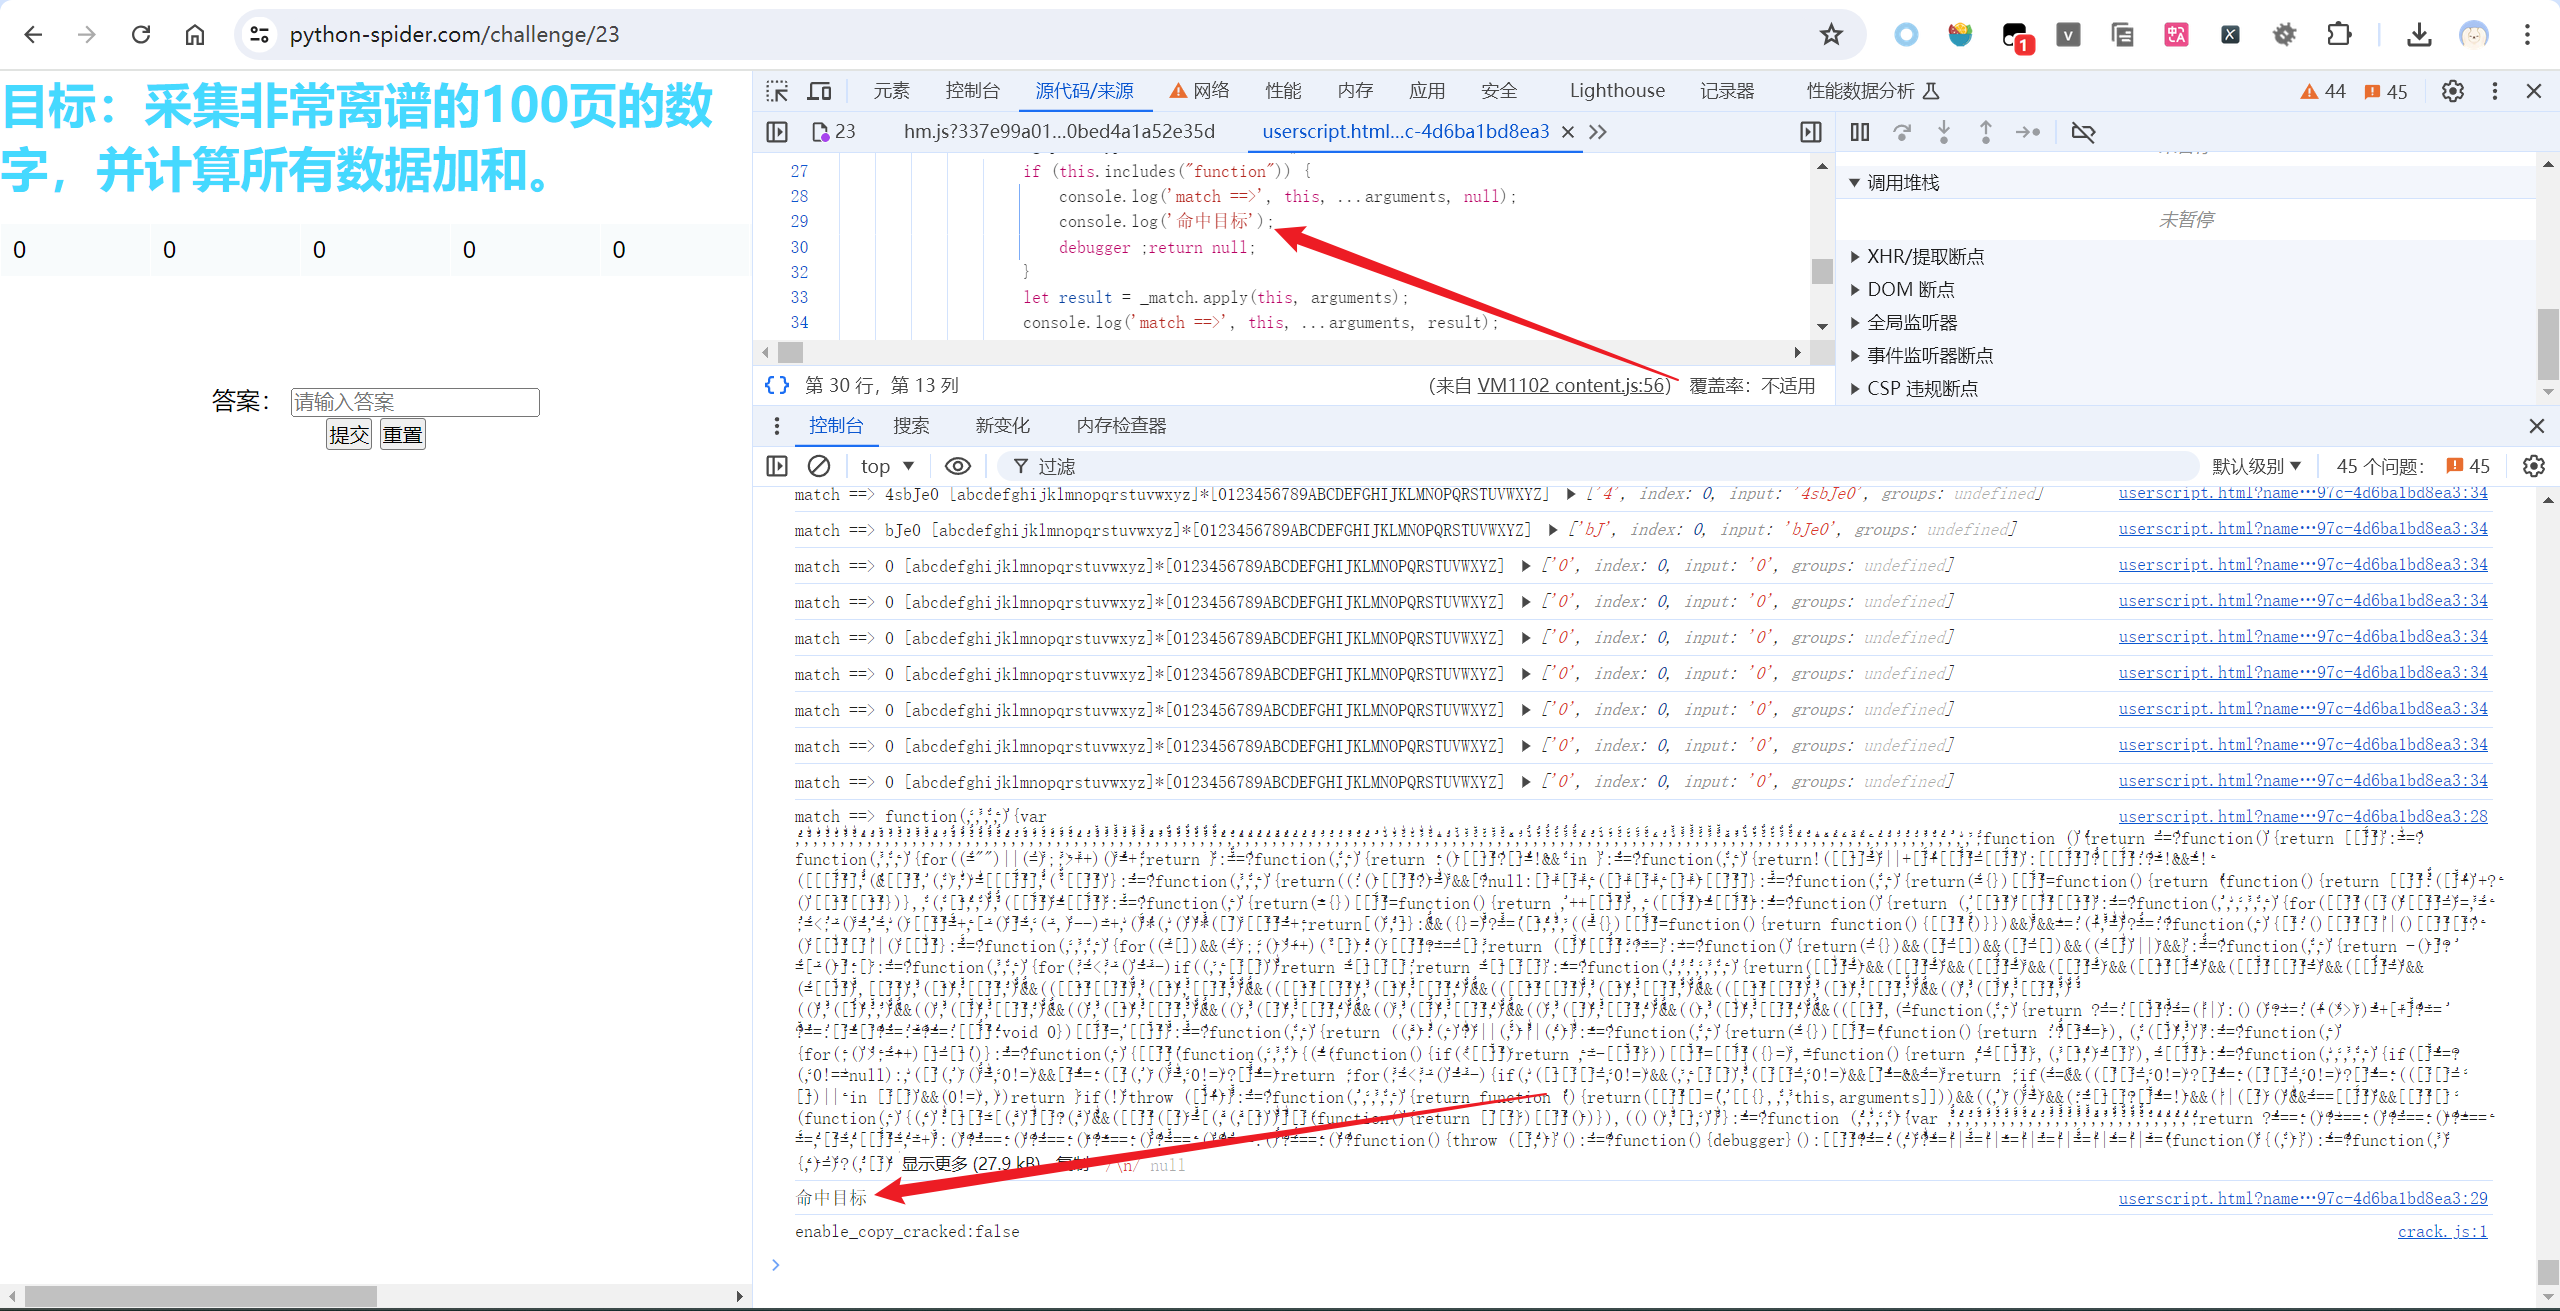Pause script execution in debugger

point(1859,132)
